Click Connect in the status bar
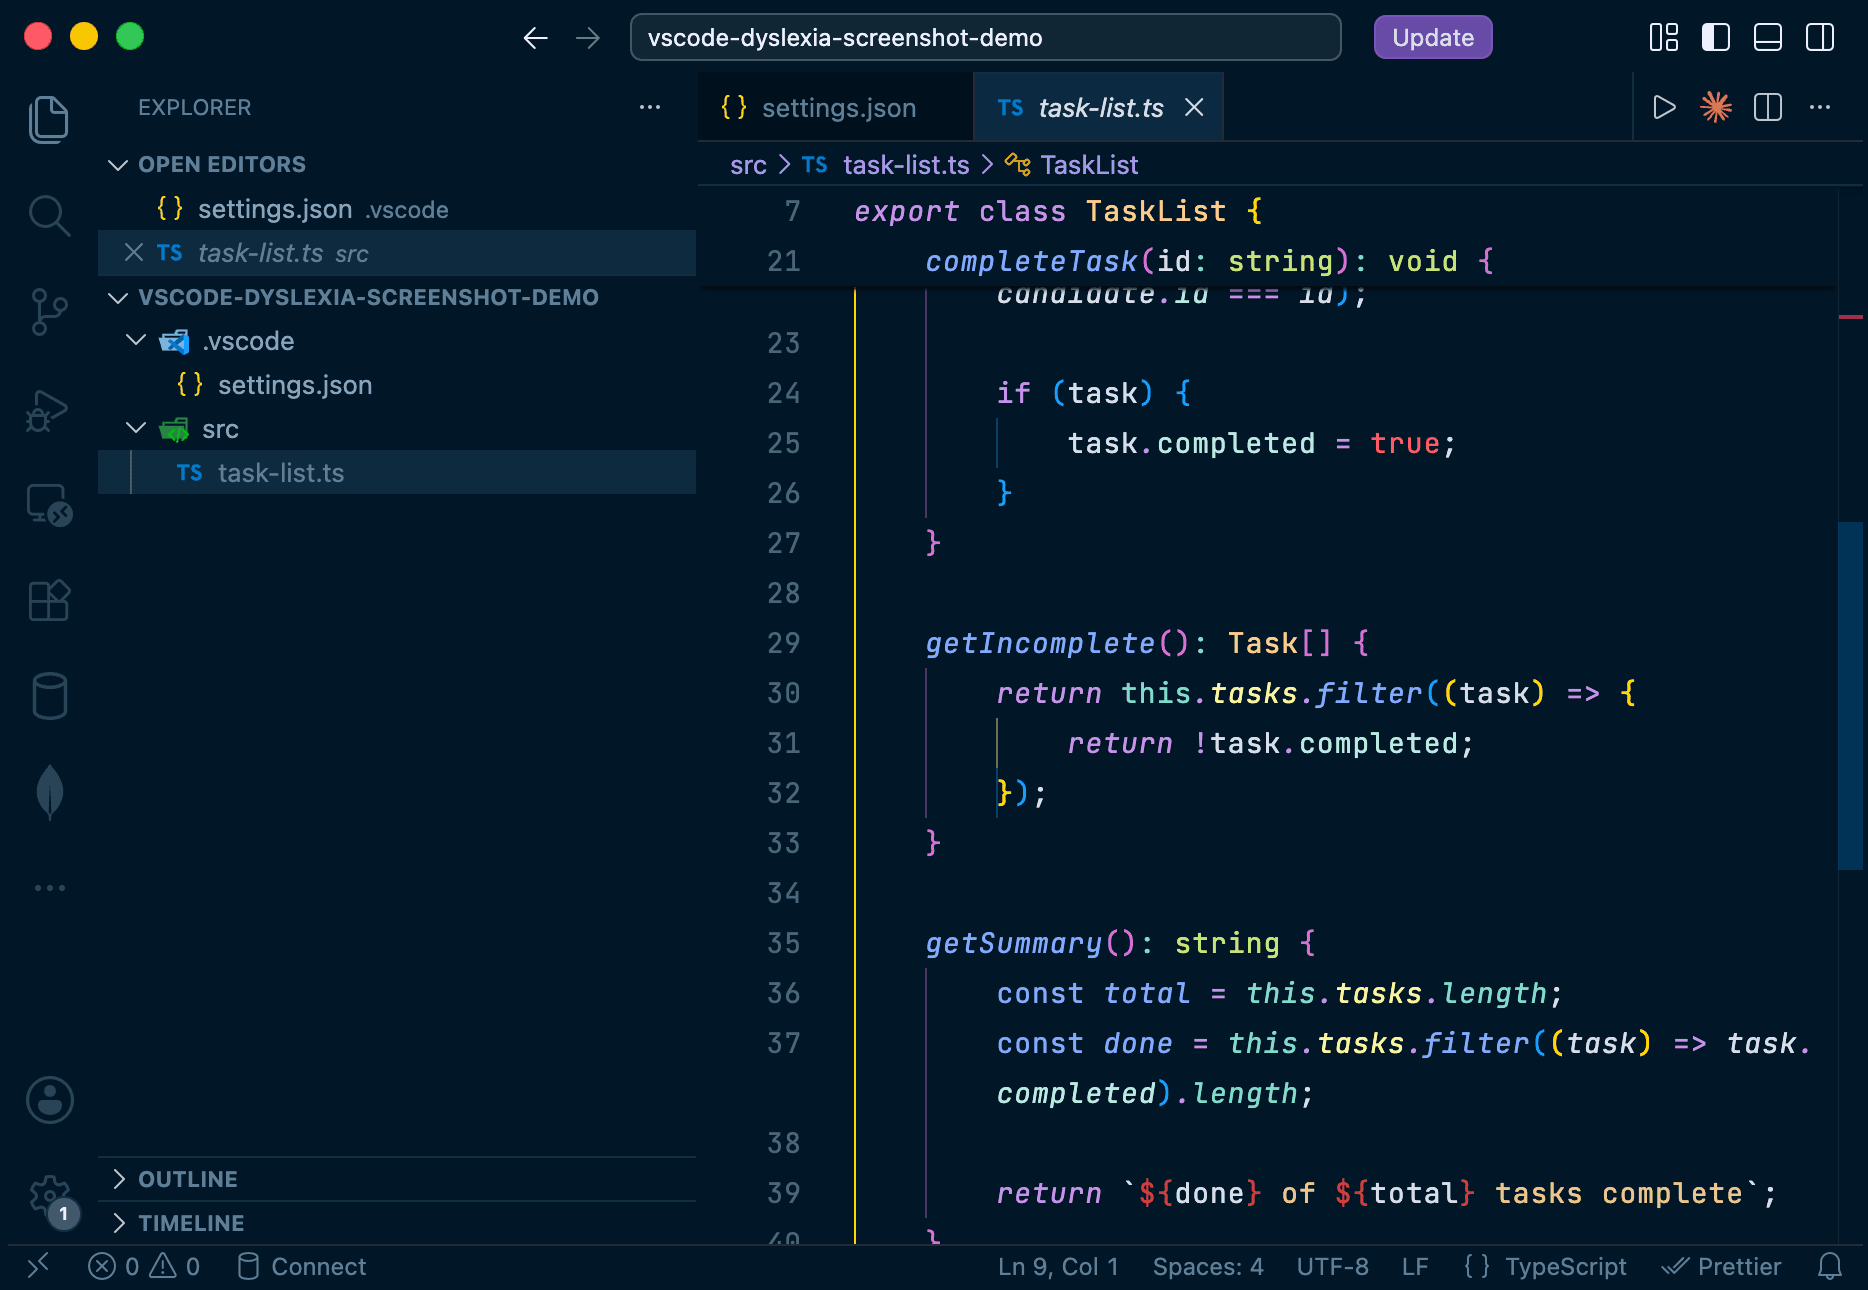The image size is (1868, 1290). 302,1267
